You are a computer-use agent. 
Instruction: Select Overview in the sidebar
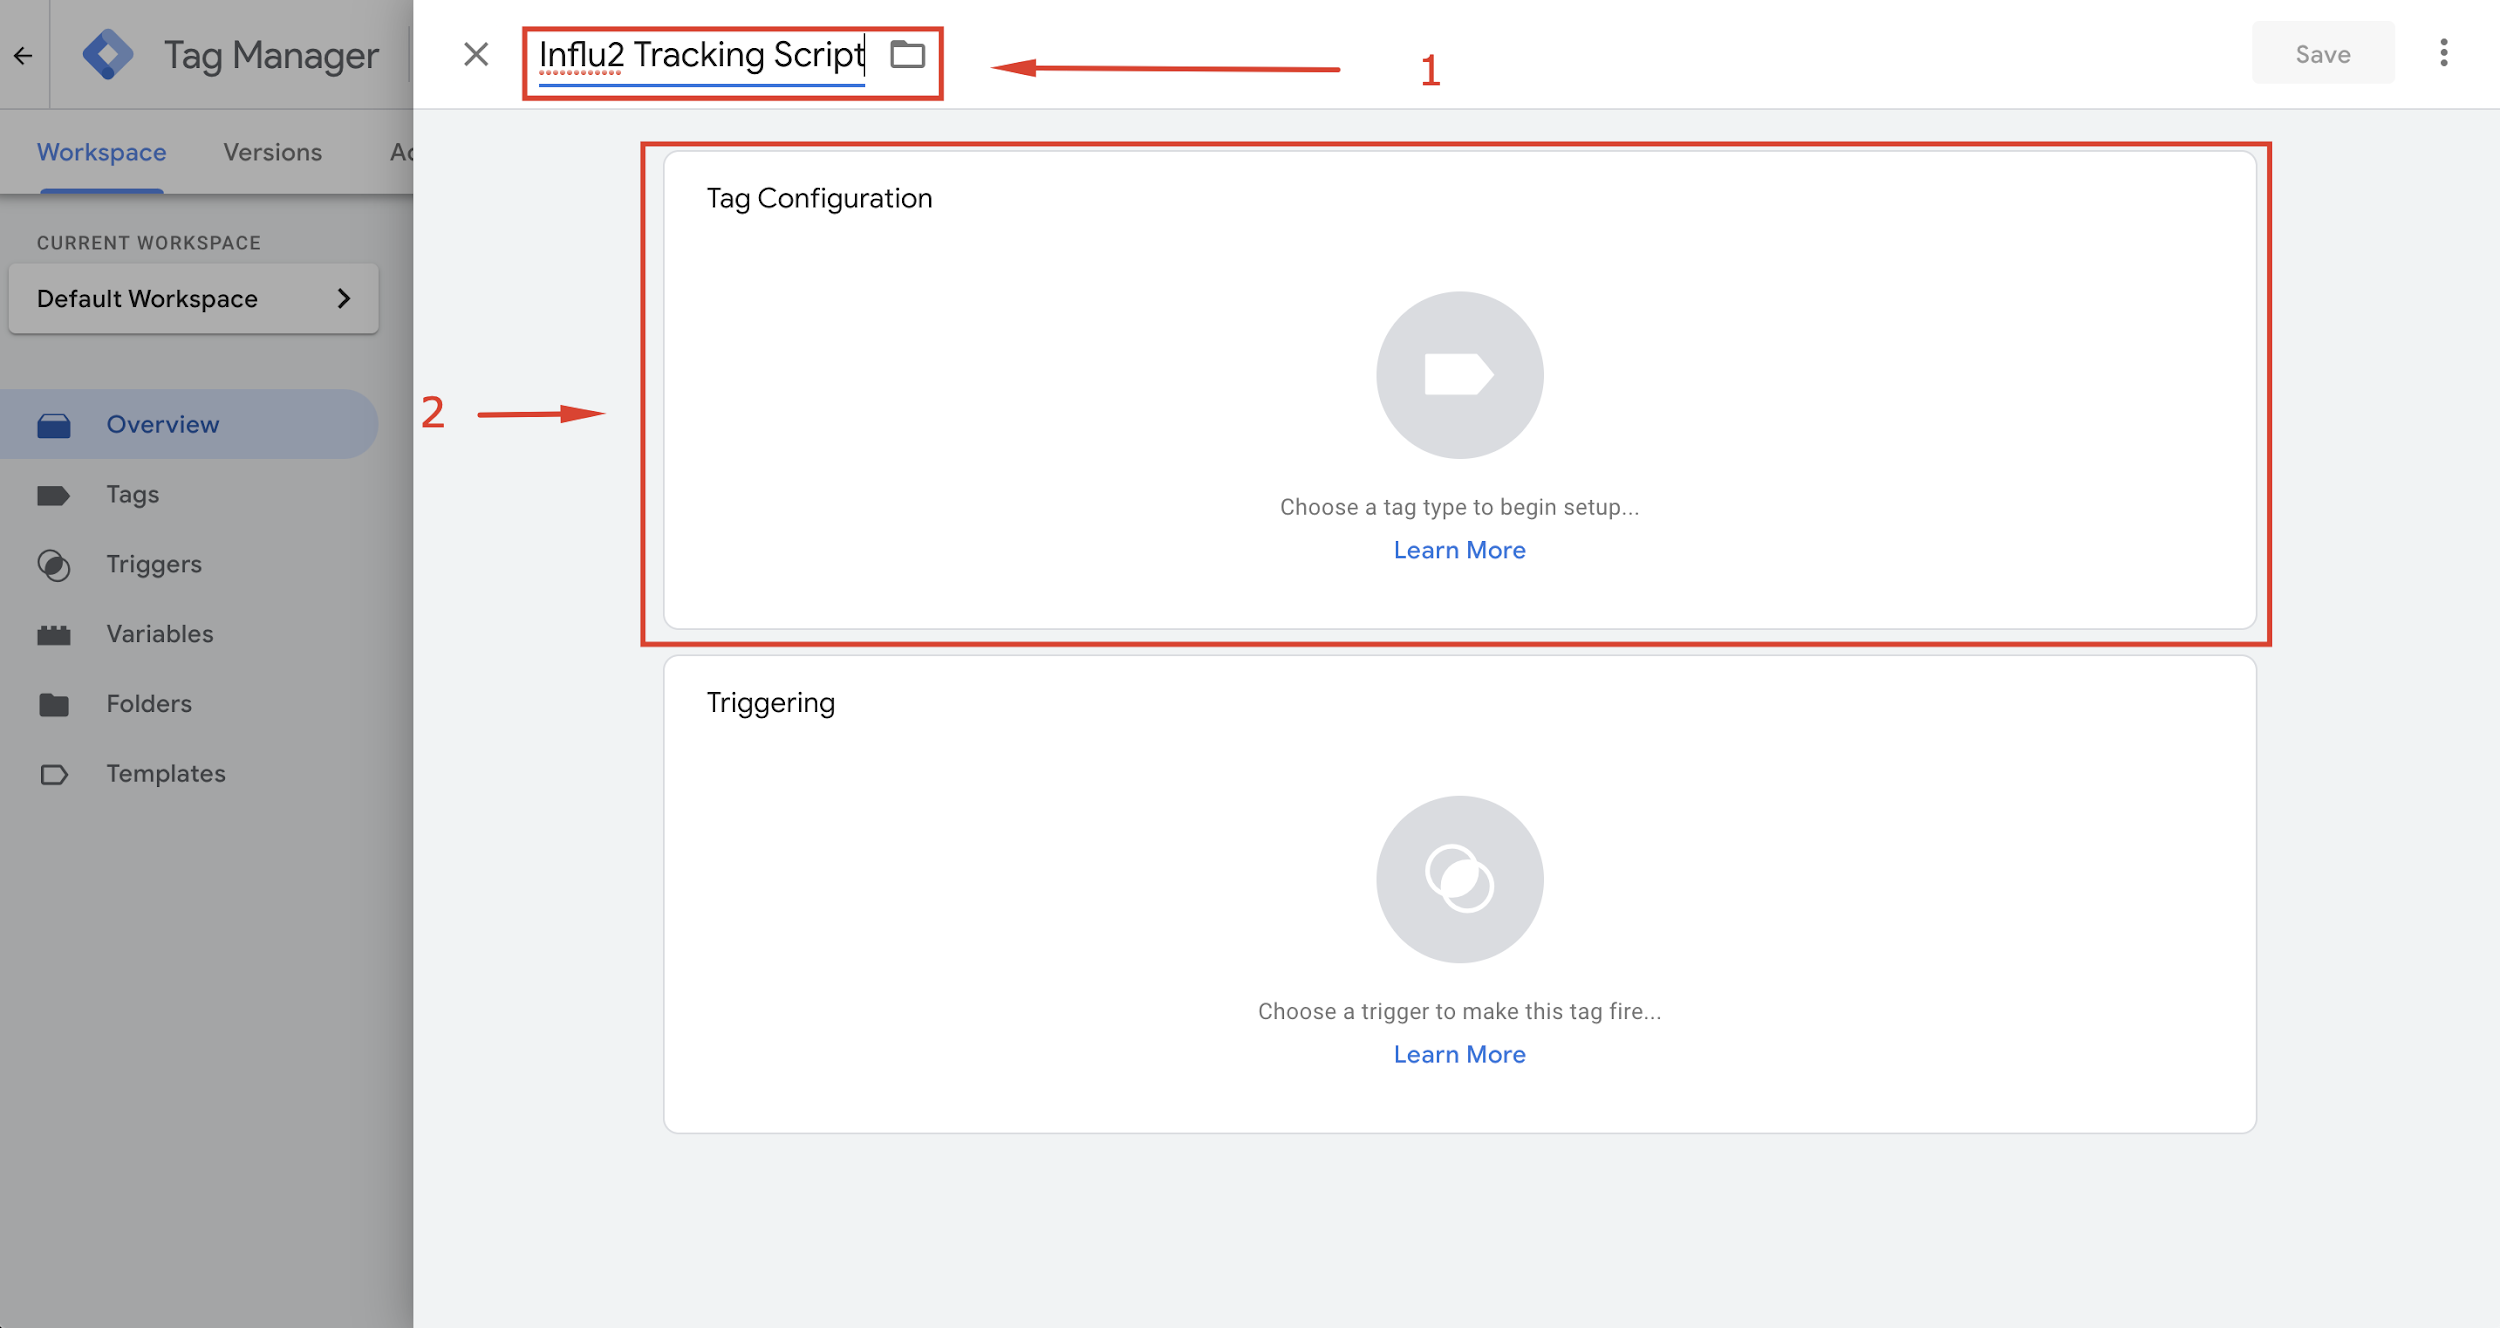click(162, 424)
